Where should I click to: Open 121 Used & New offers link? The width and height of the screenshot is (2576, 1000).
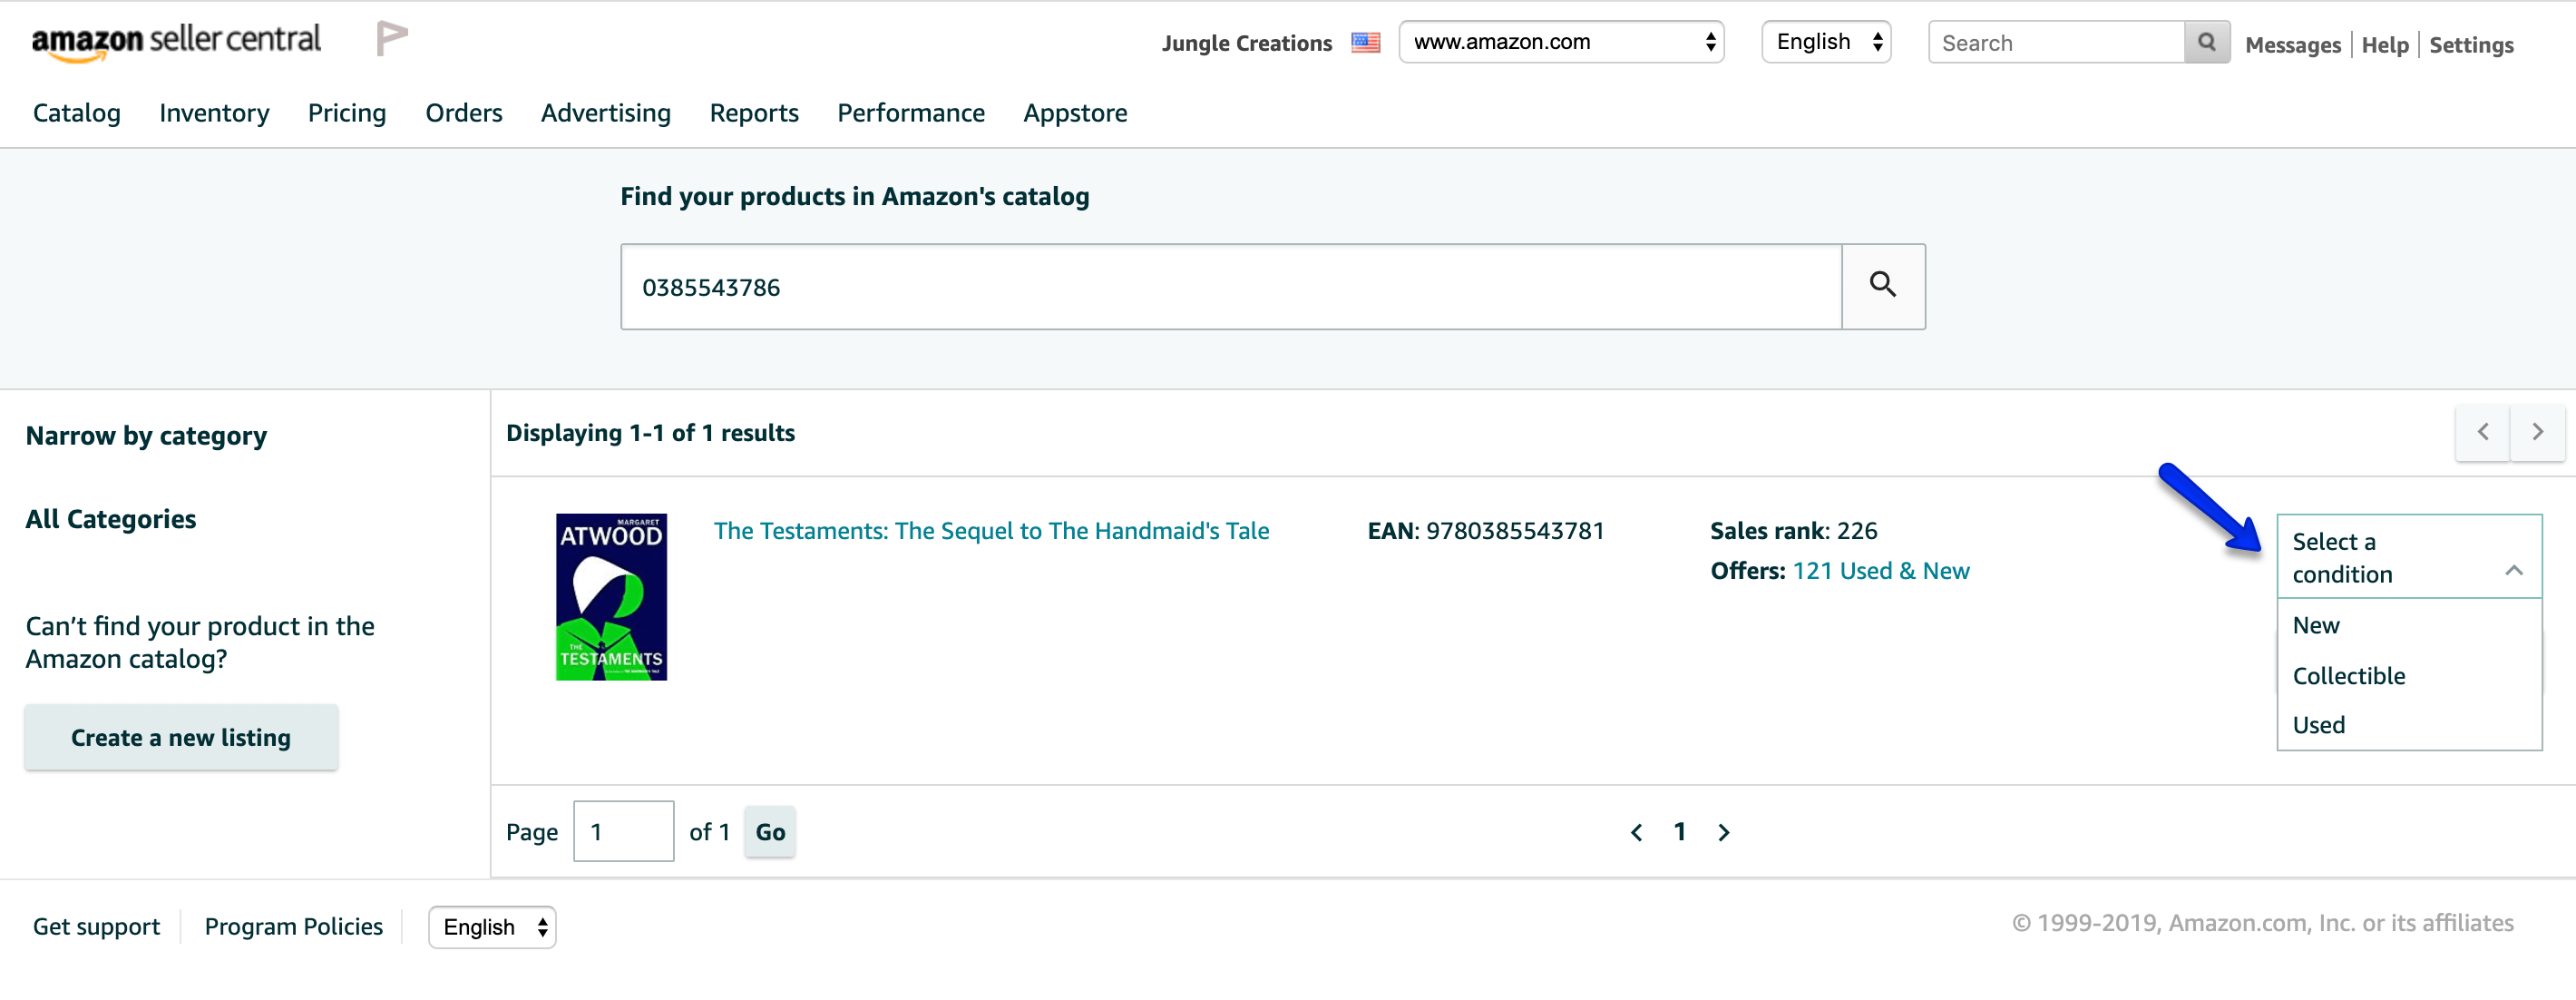1881,571
